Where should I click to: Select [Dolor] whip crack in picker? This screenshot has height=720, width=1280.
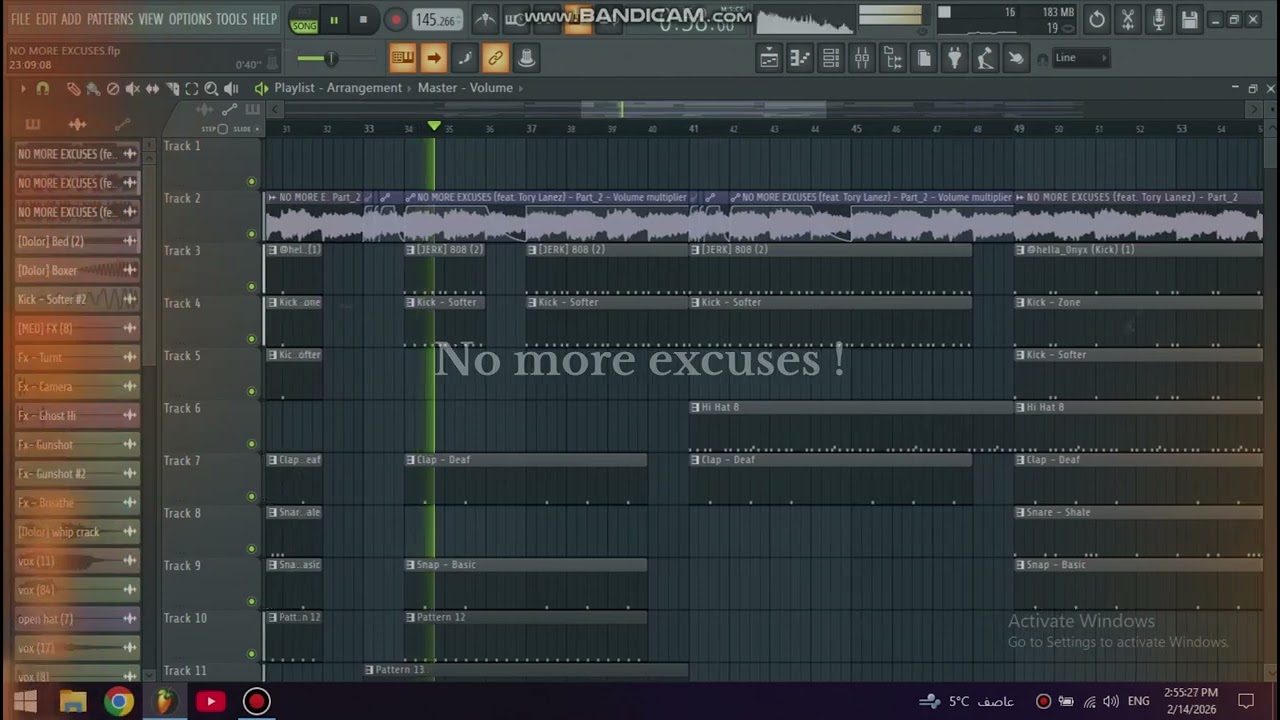tap(77, 532)
